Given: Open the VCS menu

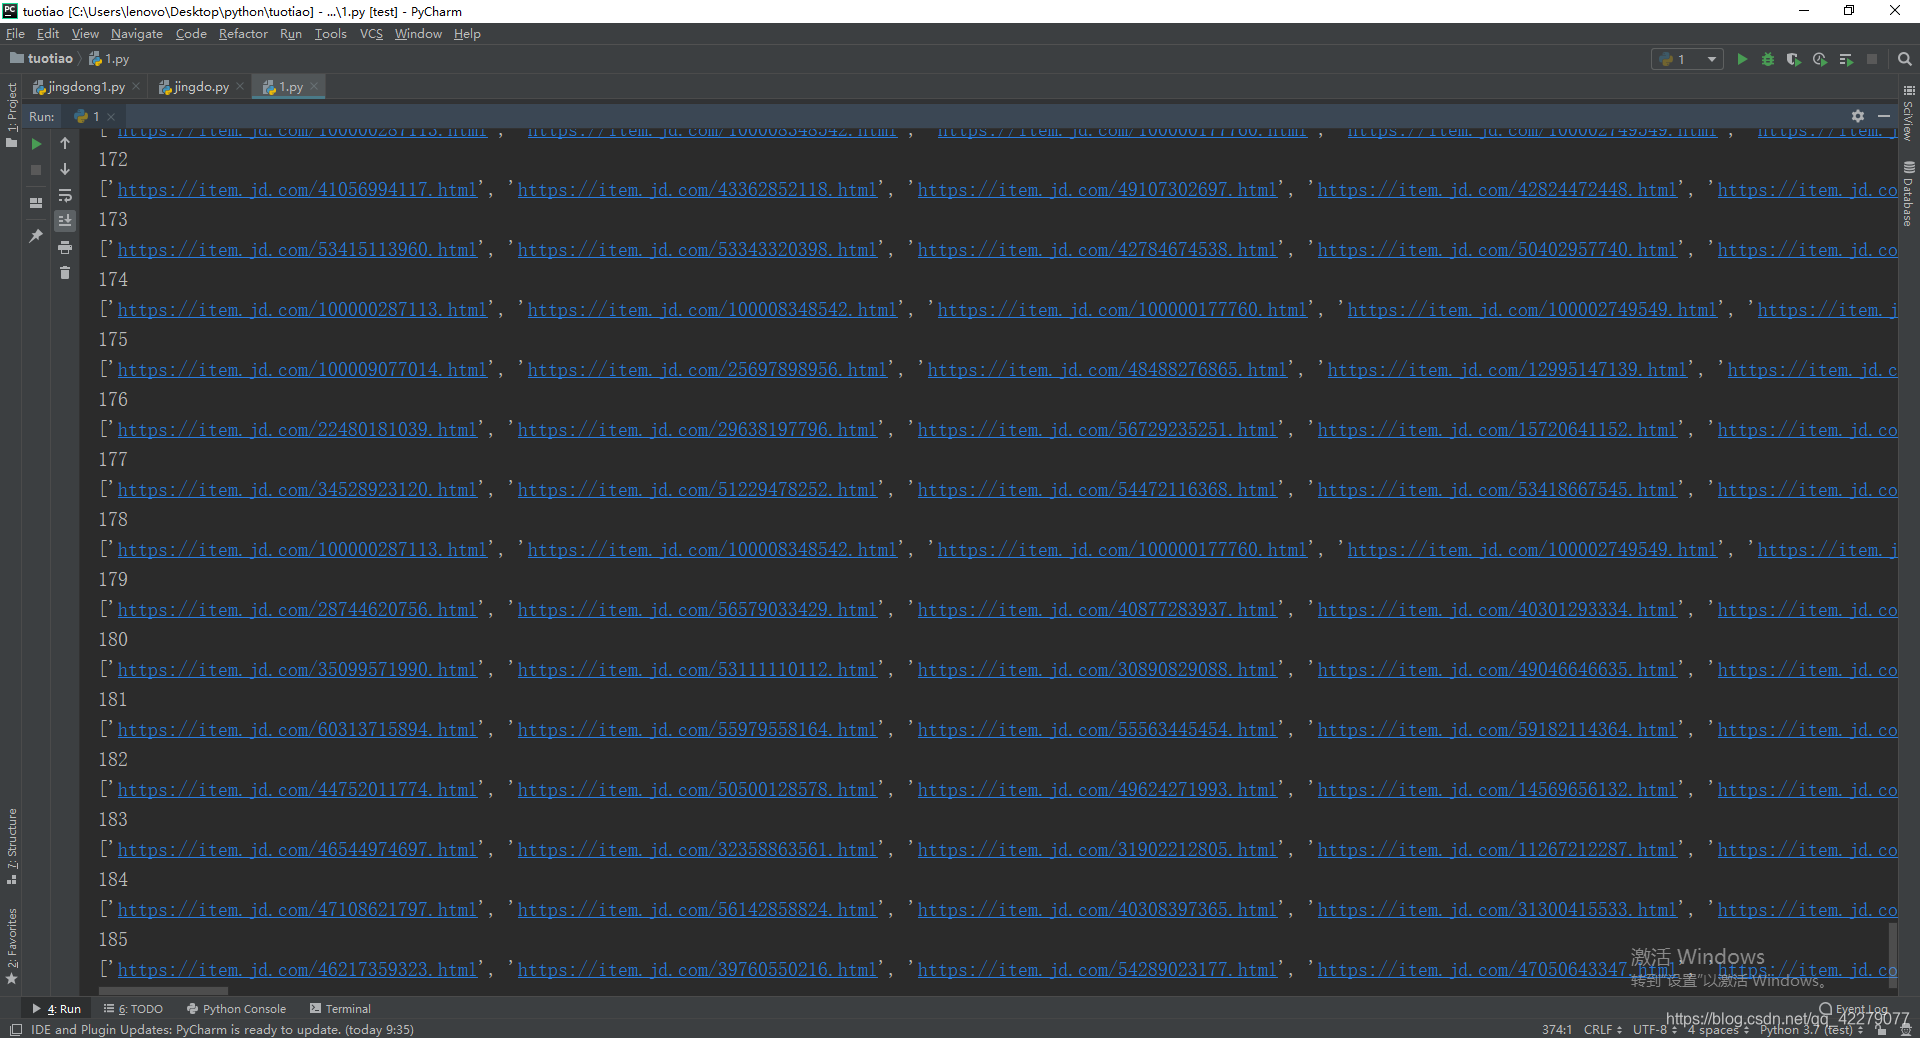Looking at the screenshot, I should click(x=371, y=34).
